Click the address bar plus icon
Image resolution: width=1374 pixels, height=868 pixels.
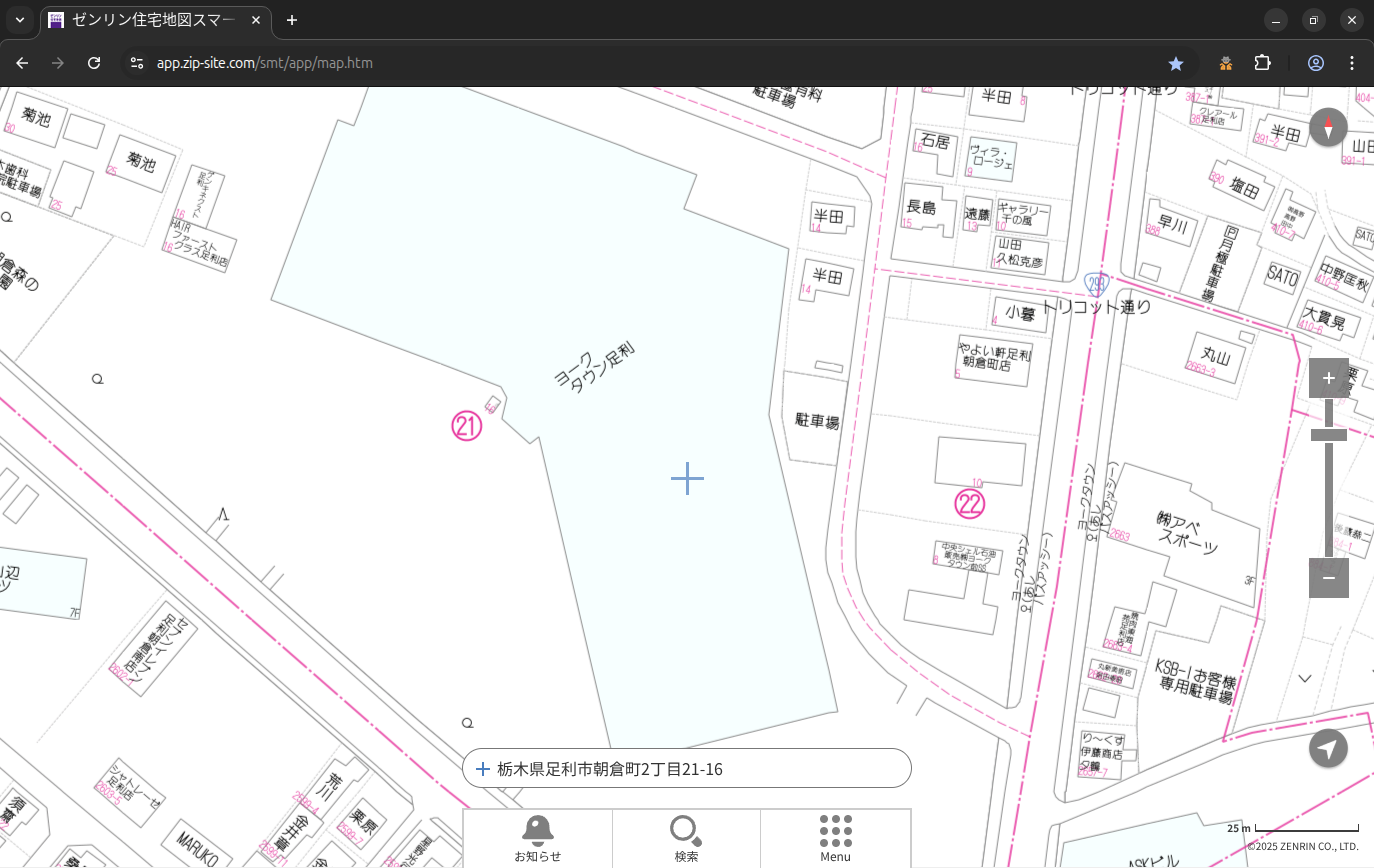[x=483, y=769]
